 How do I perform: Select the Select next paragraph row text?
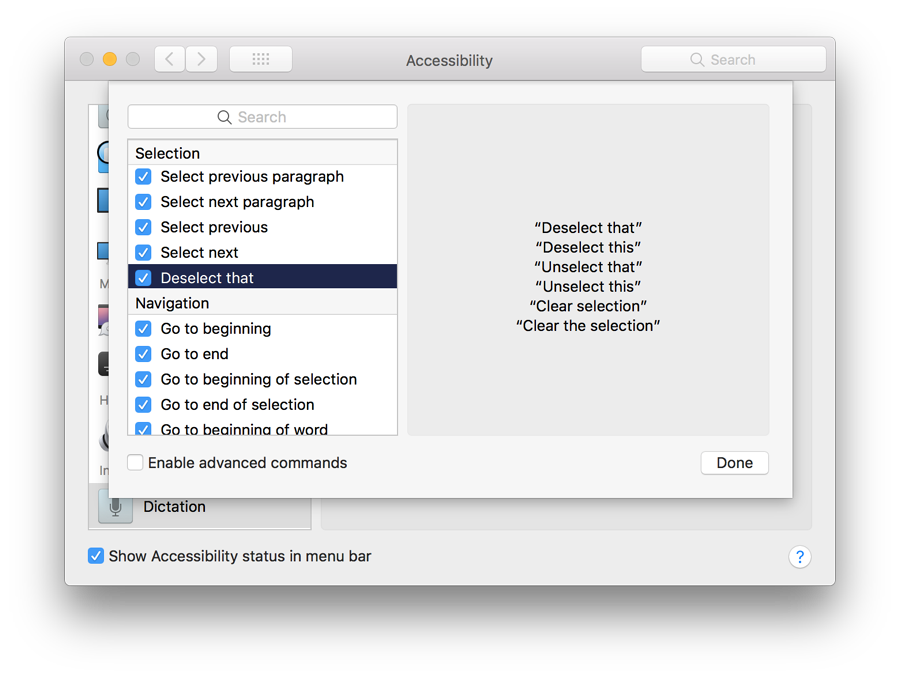[237, 202]
